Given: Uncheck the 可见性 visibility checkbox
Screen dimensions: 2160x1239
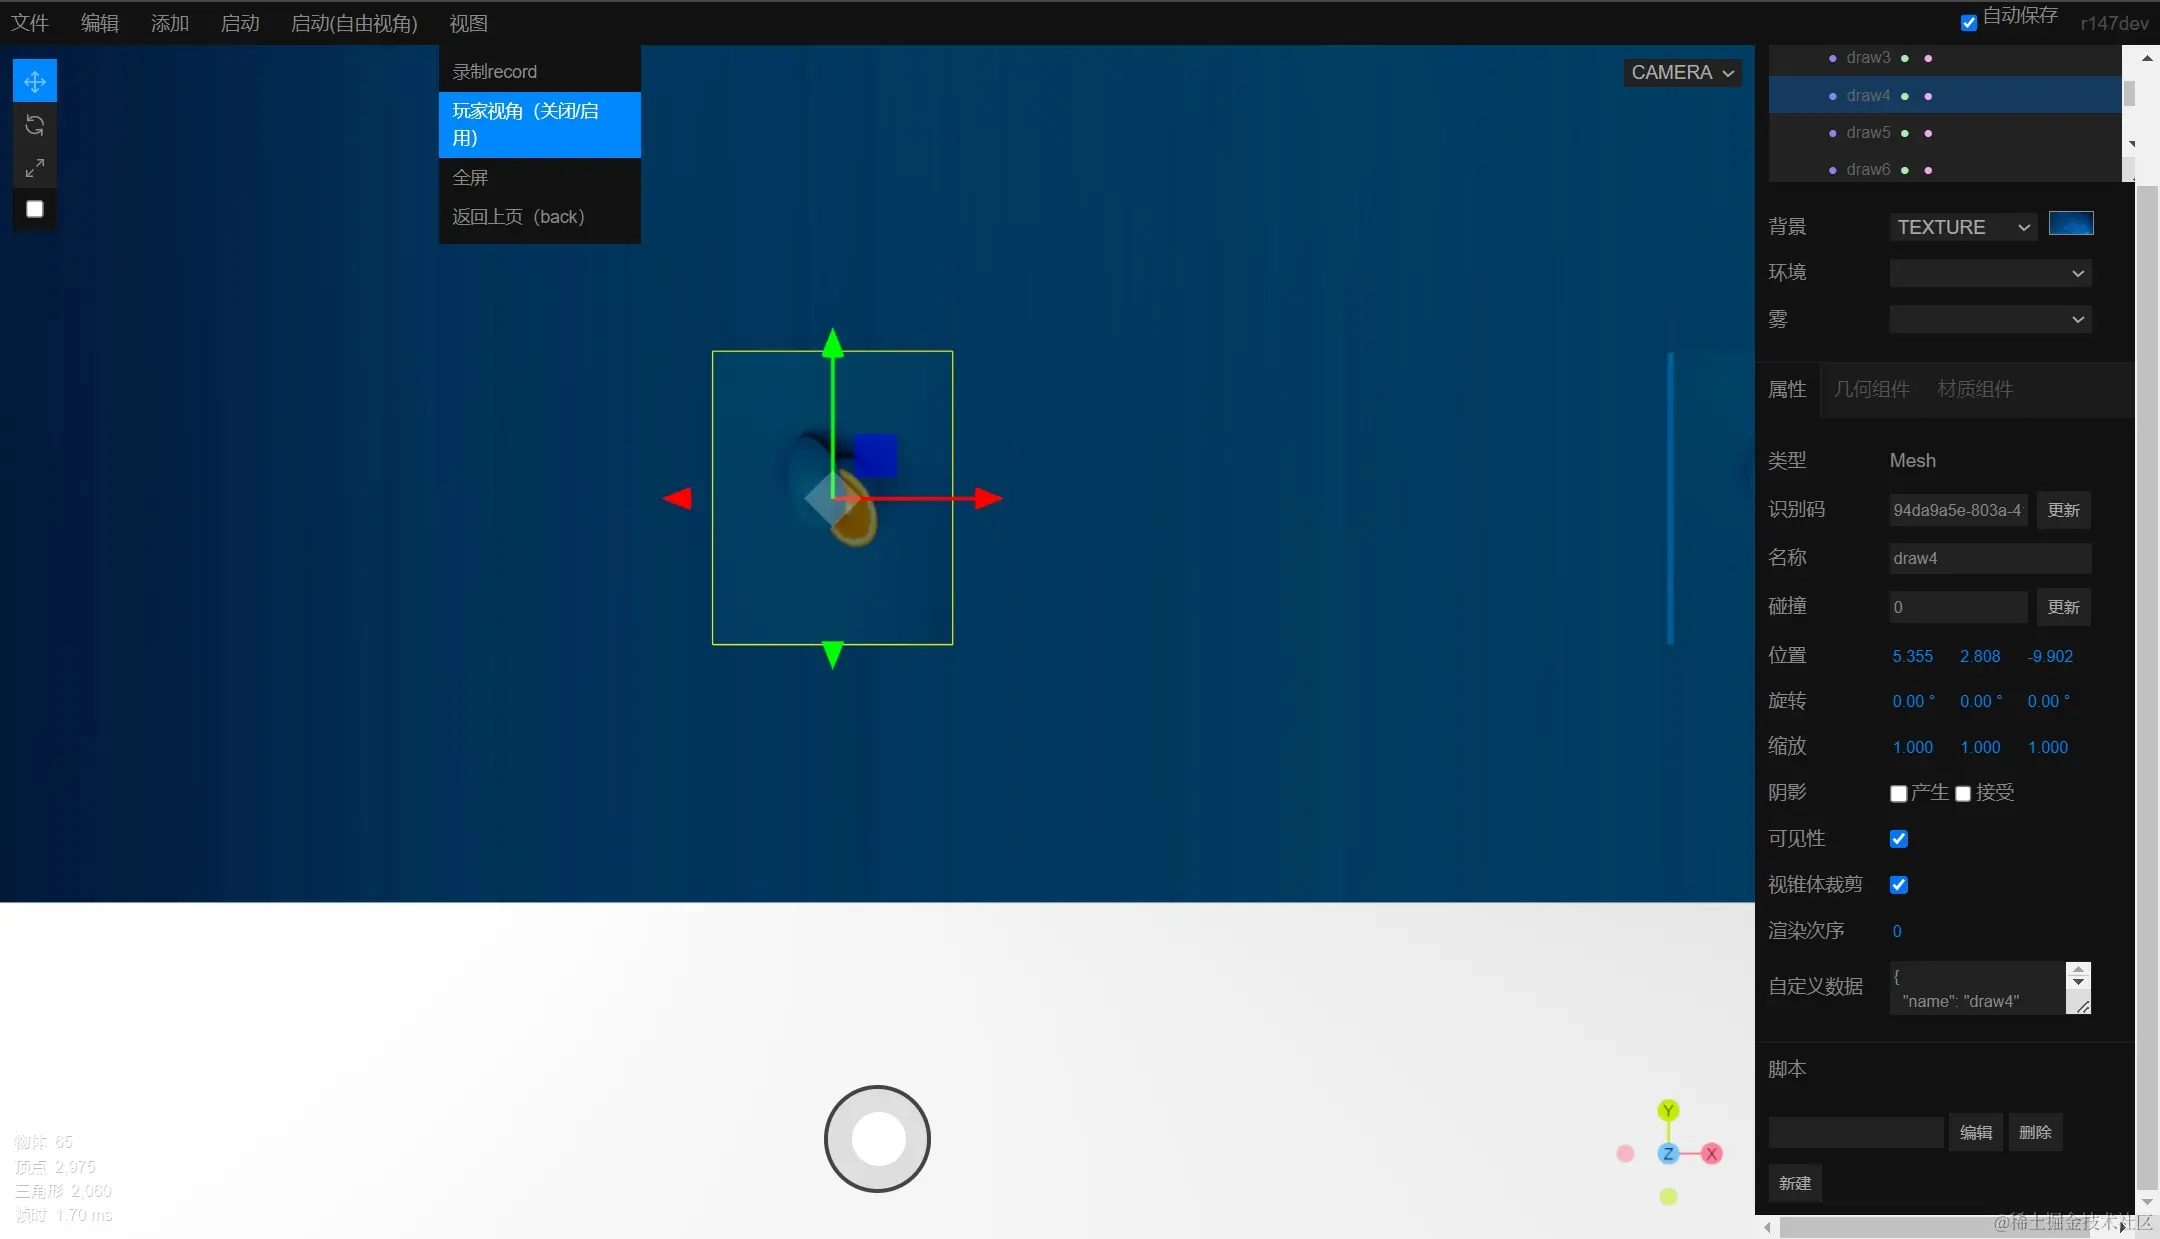Looking at the screenshot, I should point(1898,839).
